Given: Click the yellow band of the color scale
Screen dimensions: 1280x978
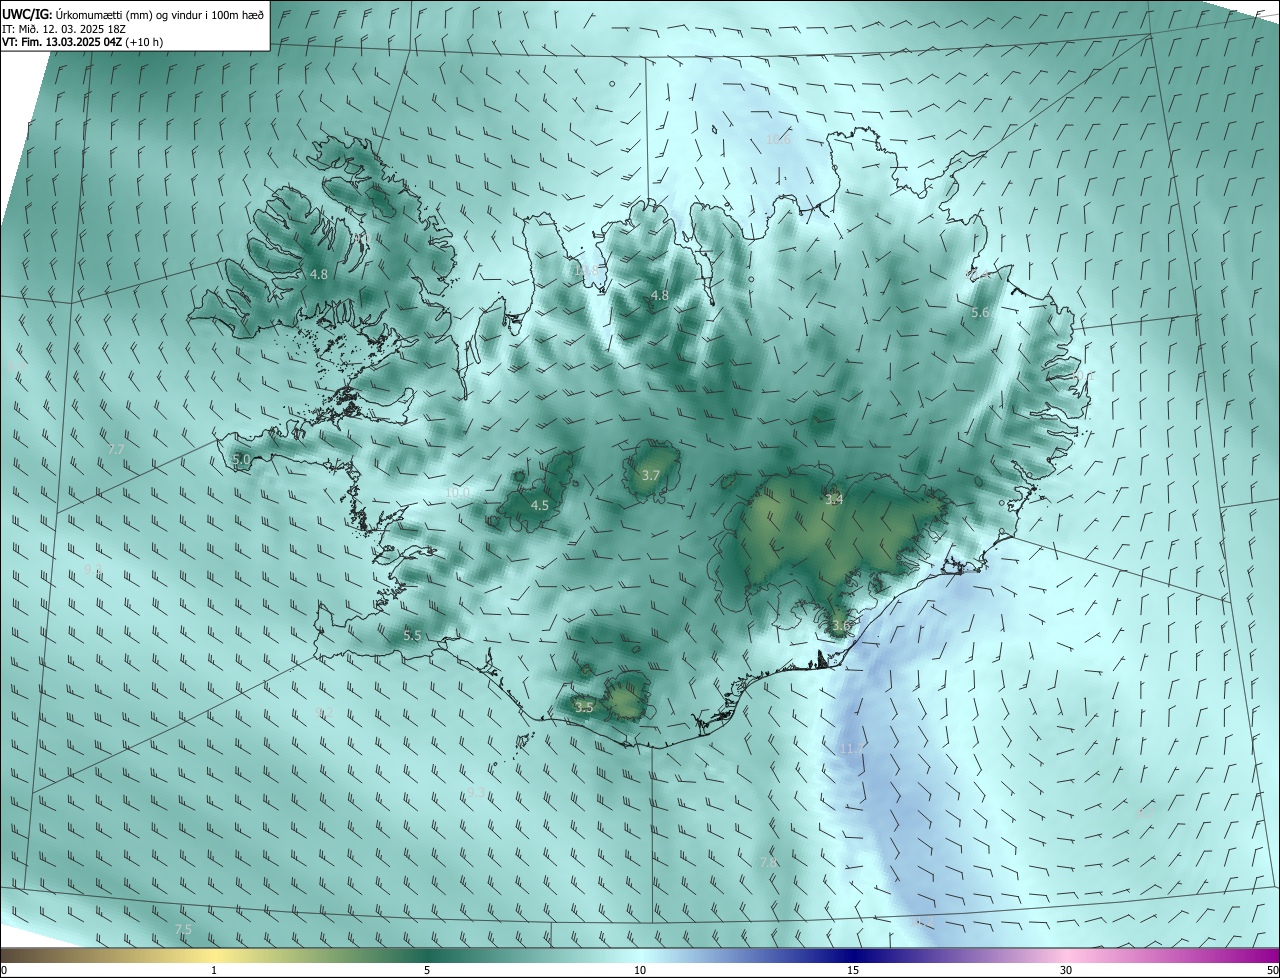Looking at the screenshot, I should pos(214,955).
